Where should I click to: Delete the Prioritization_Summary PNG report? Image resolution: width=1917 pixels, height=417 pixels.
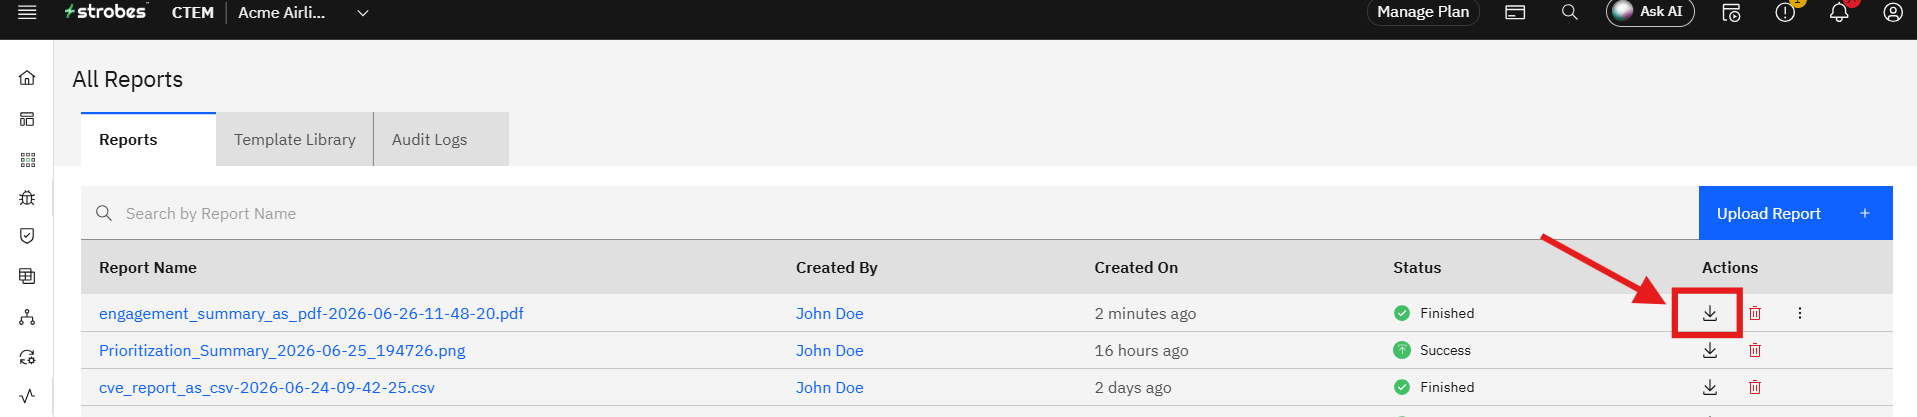pyautogui.click(x=1755, y=350)
